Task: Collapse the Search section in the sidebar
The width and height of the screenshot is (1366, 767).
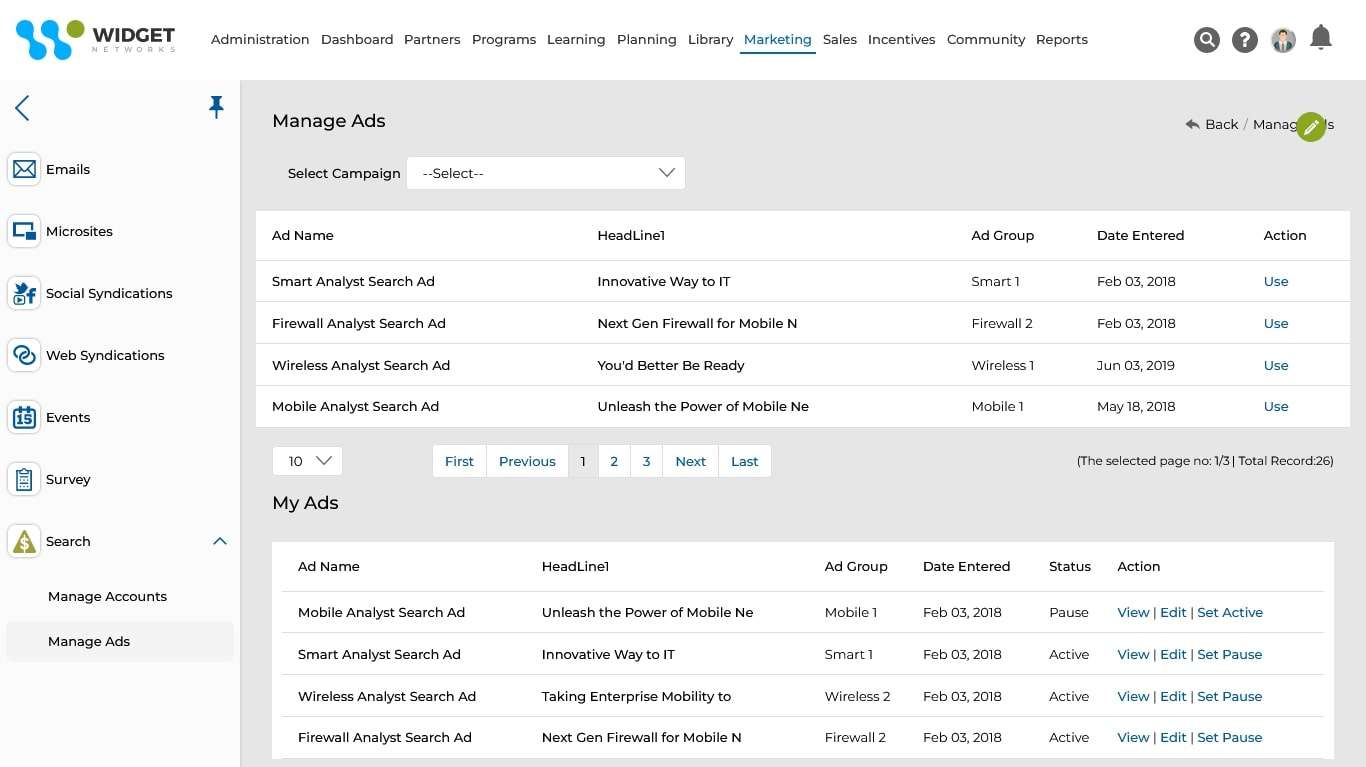Action: point(219,541)
